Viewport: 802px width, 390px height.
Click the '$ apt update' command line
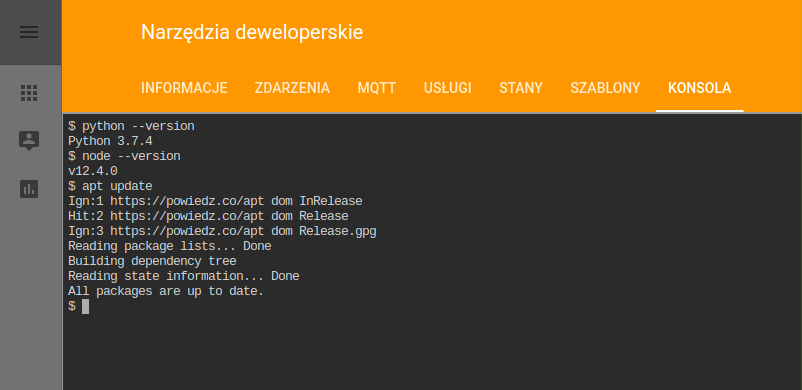tap(110, 186)
